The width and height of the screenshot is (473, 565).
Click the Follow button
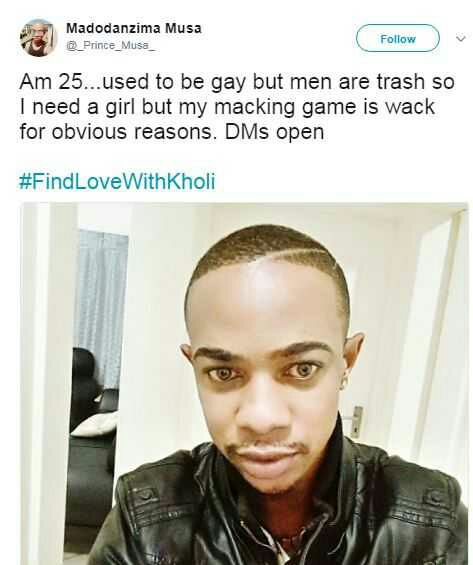[x=398, y=38]
